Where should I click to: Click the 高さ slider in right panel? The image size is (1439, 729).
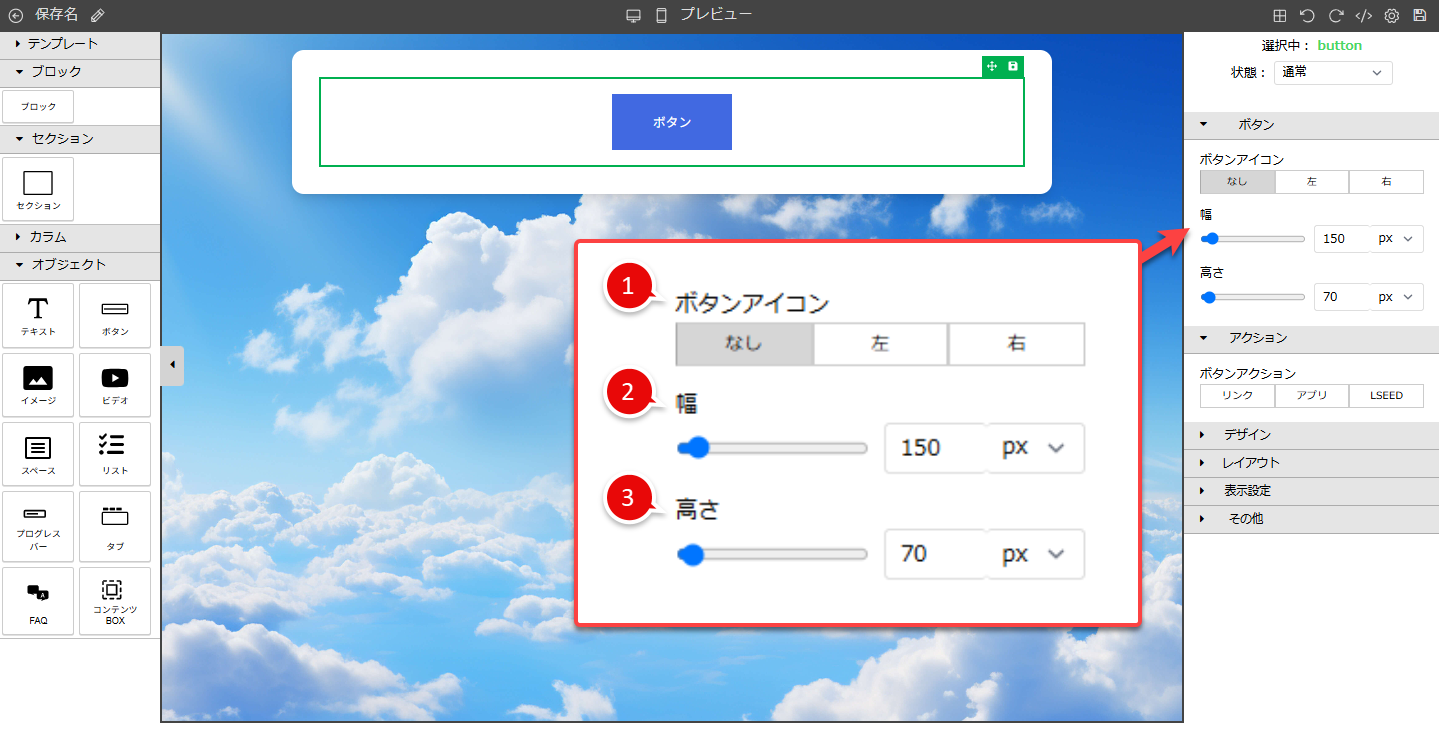coord(1254,297)
